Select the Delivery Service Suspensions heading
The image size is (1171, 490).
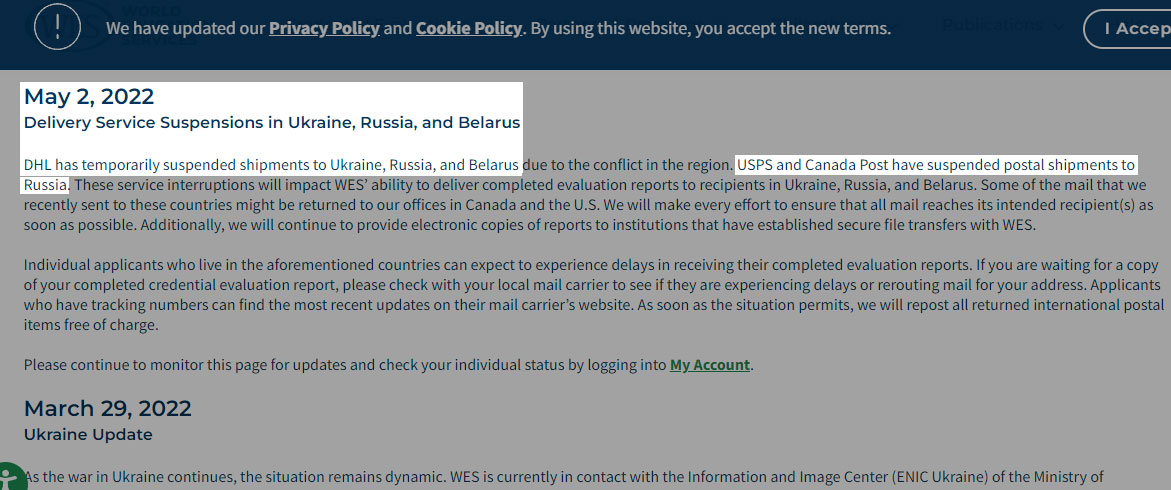coord(272,122)
